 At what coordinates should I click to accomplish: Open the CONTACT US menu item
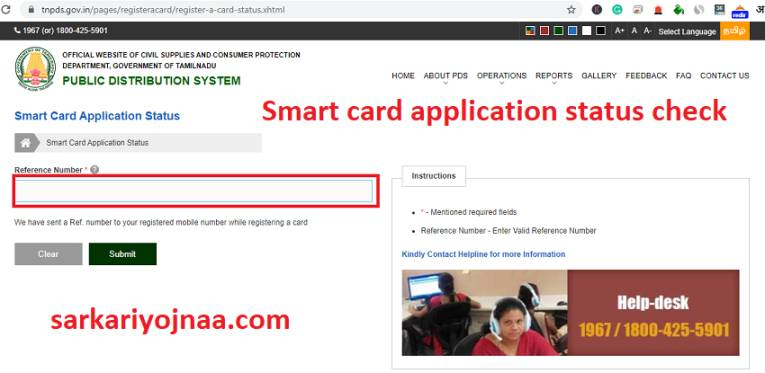[x=725, y=76]
